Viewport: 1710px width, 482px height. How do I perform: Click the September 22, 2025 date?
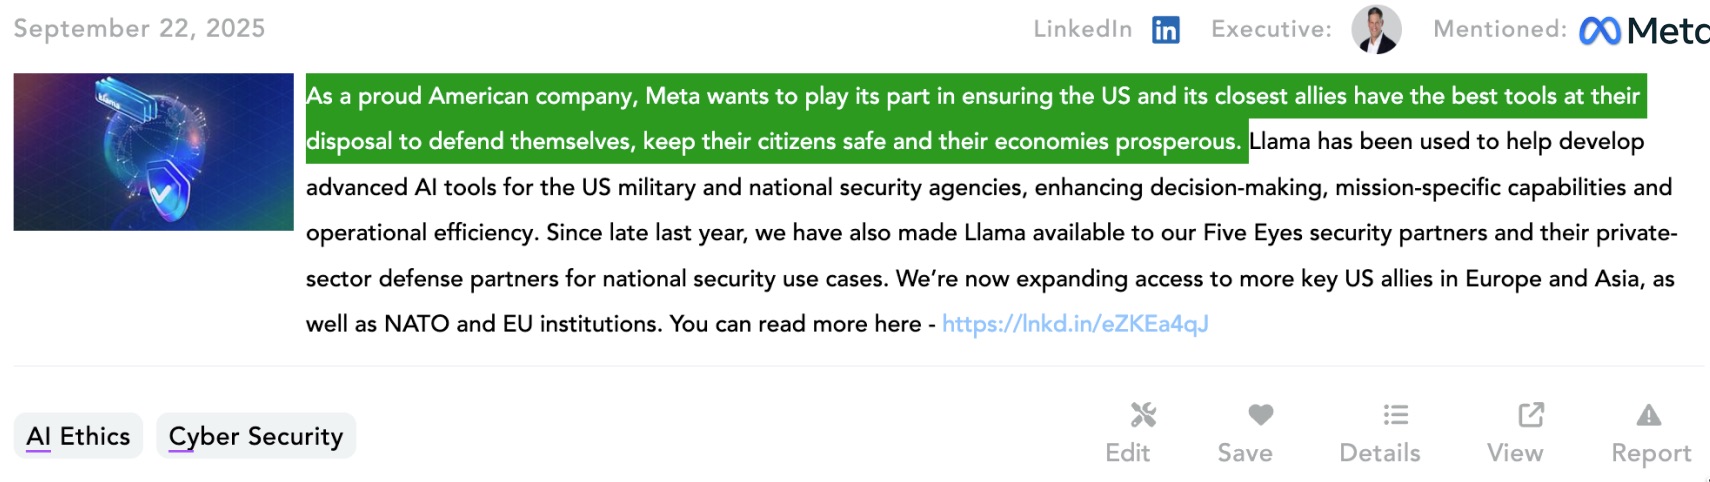[139, 28]
